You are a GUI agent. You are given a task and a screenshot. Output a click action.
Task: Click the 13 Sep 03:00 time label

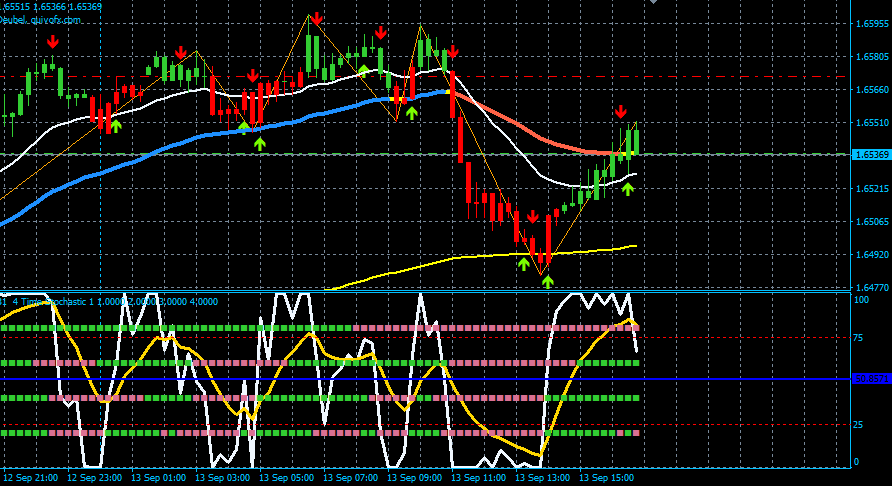222,477
